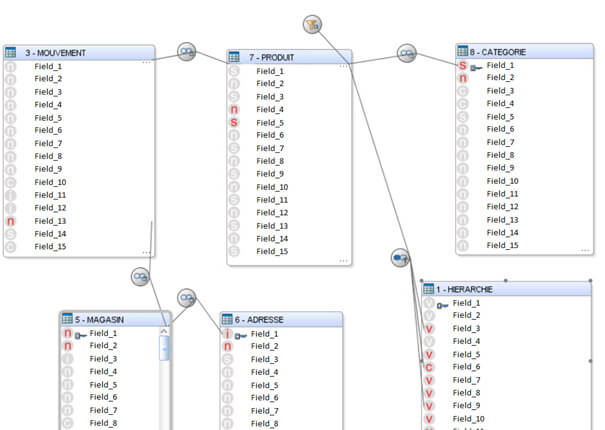This screenshot has width=605, height=430.
Task: Click the red S type icon beside Field_5 in PRODUIT
Action: [234, 122]
